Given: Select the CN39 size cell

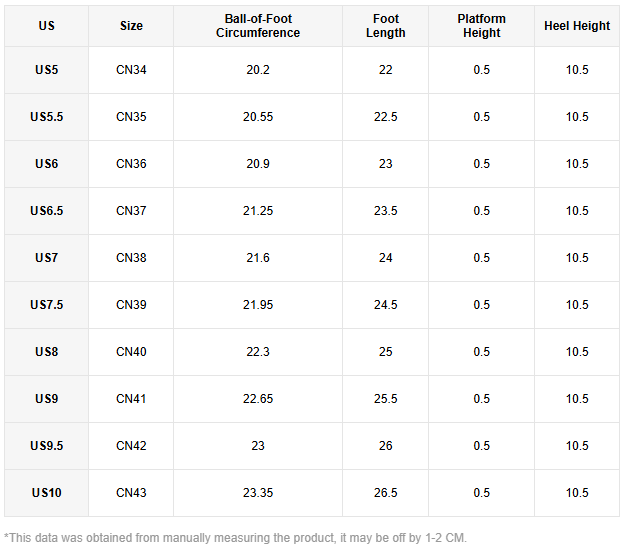Looking at the screenshot, I should pos(131,305).
